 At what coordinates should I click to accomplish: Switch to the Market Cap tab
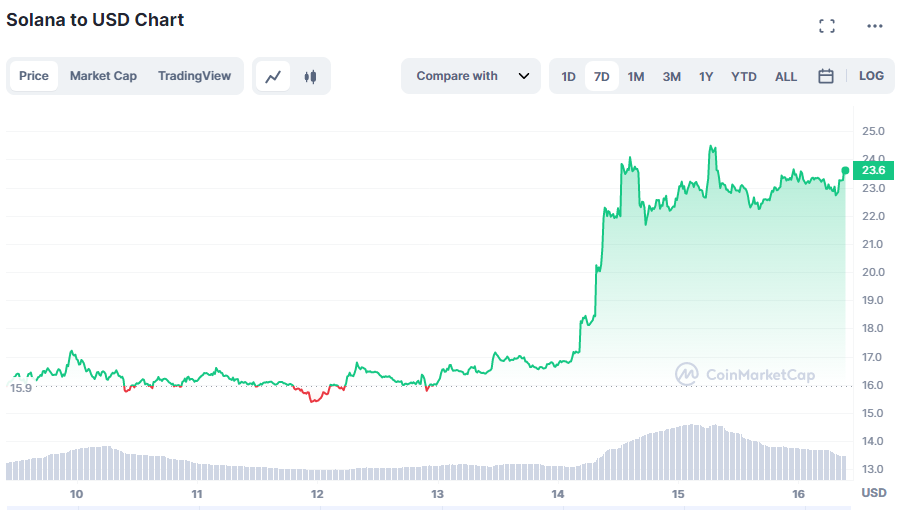point(103,76)
